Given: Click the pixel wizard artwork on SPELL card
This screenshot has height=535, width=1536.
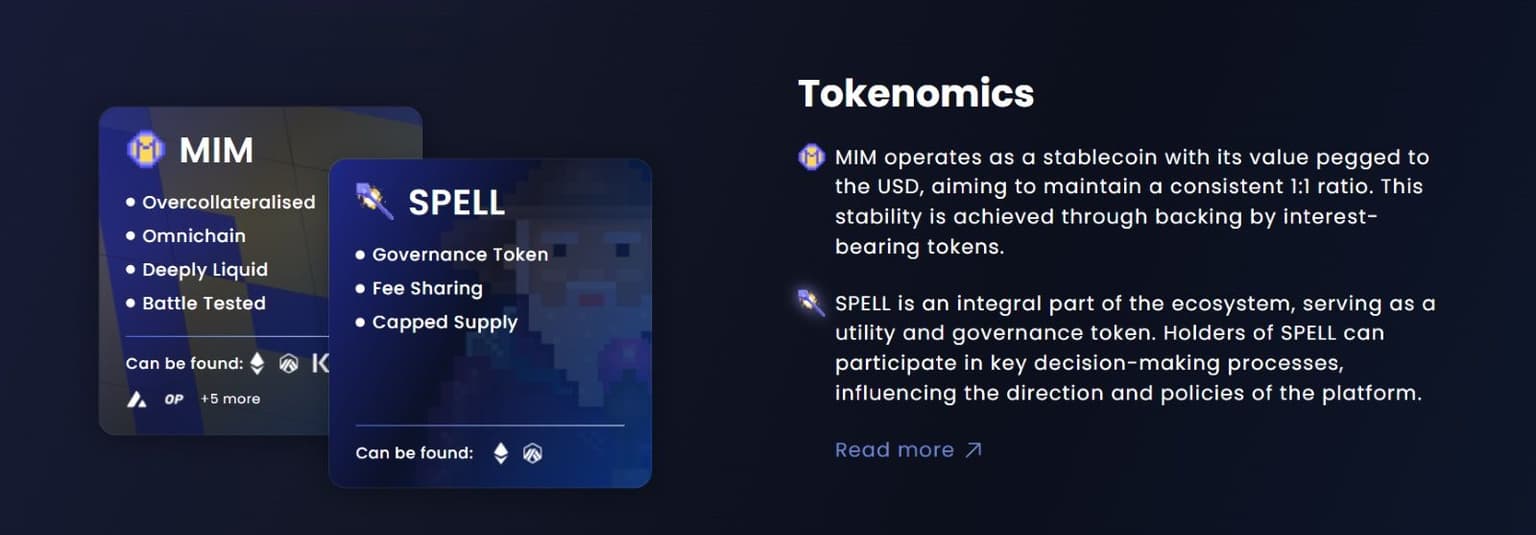Looking at the screenshot, I should coord(580,300).
